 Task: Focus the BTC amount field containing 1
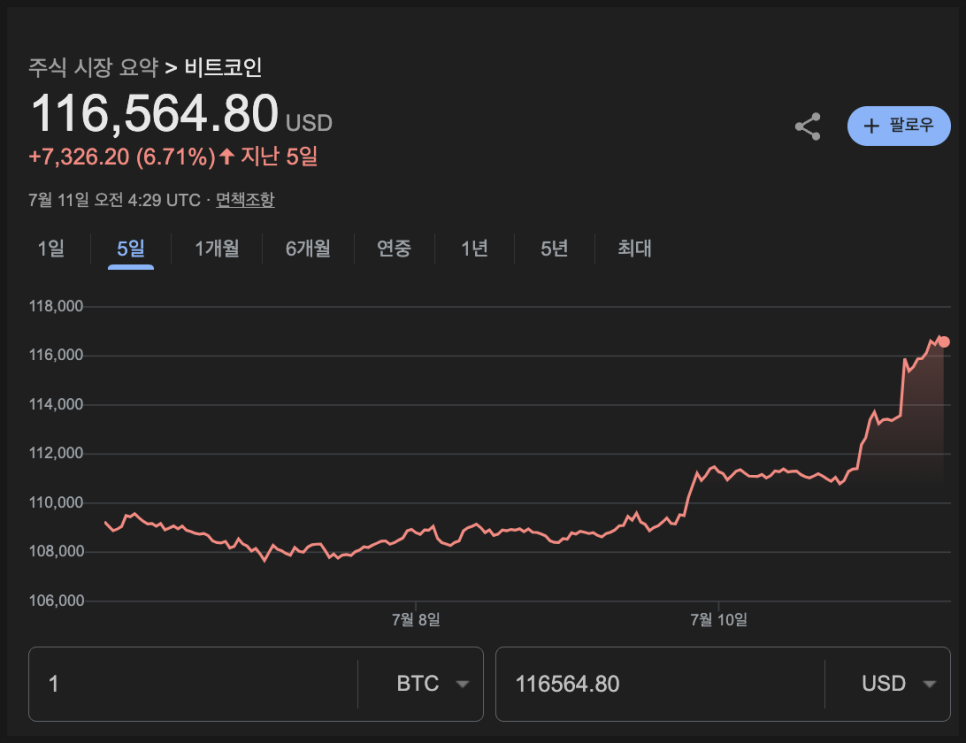pyautogui.click(x=193, y=684)
